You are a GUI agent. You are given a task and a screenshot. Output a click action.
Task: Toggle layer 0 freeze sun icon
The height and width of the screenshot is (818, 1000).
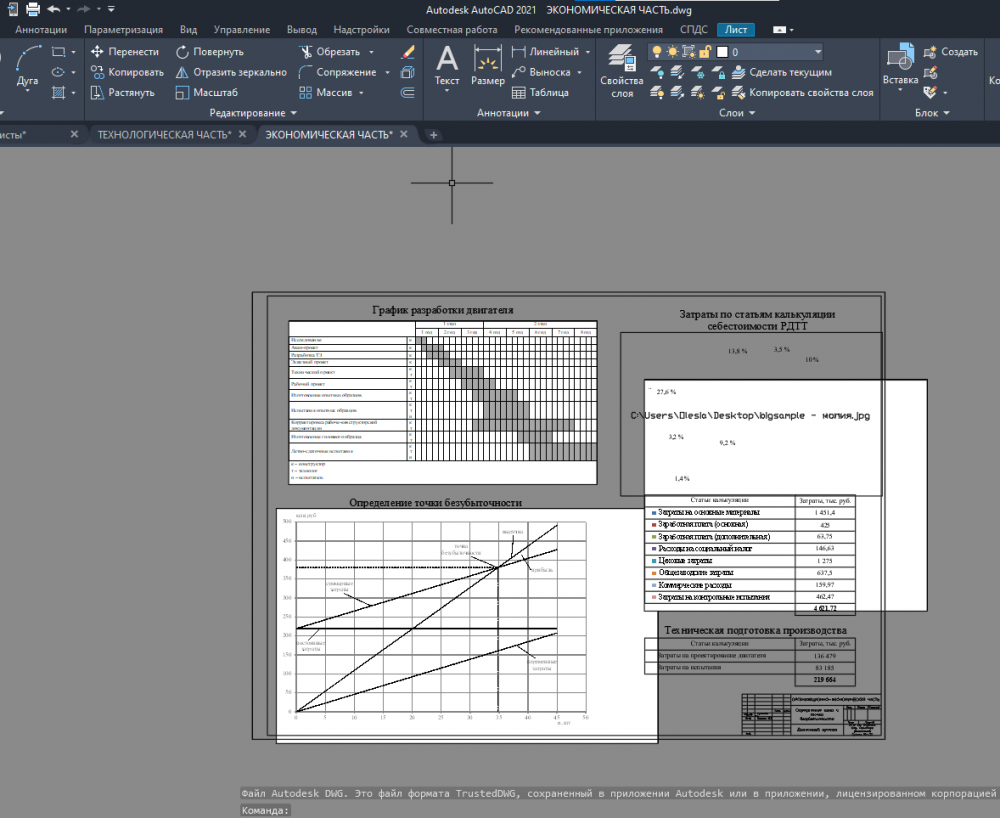pyautogui.click(x=672, y=52)
